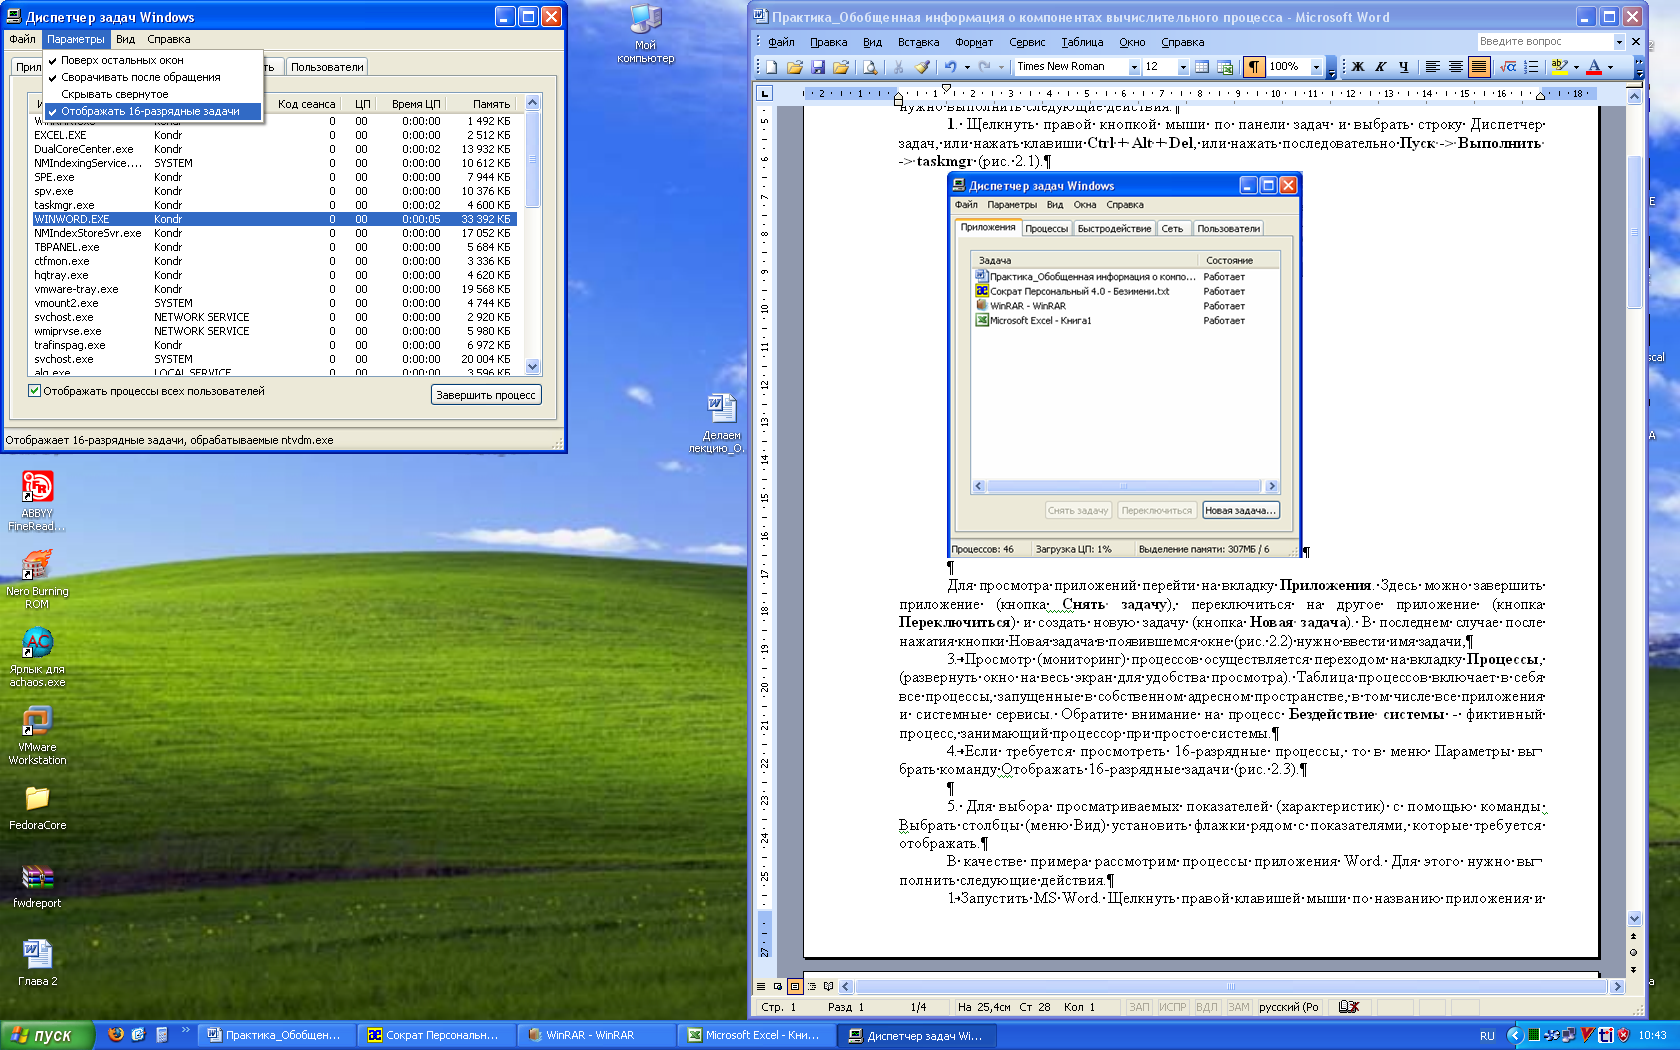Toggle 'Сворачивать после обращения' option
The image size is (1680, 1050).
(152, 77)
